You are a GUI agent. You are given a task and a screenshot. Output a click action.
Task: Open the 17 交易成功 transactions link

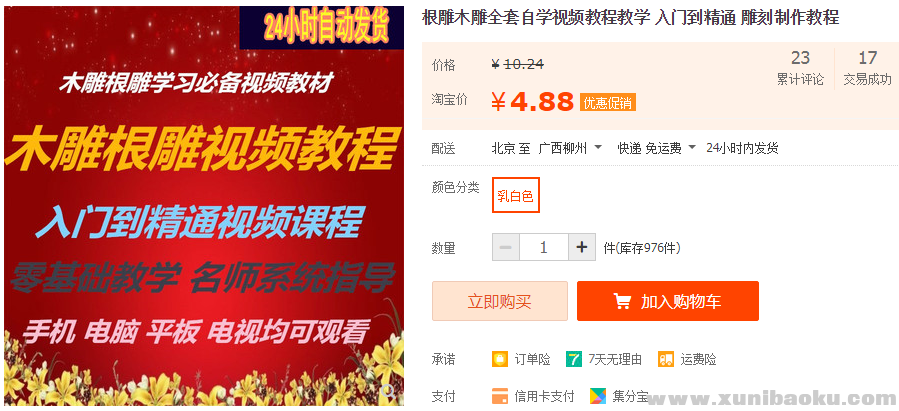pyautogui.click(x=867, y=68)
